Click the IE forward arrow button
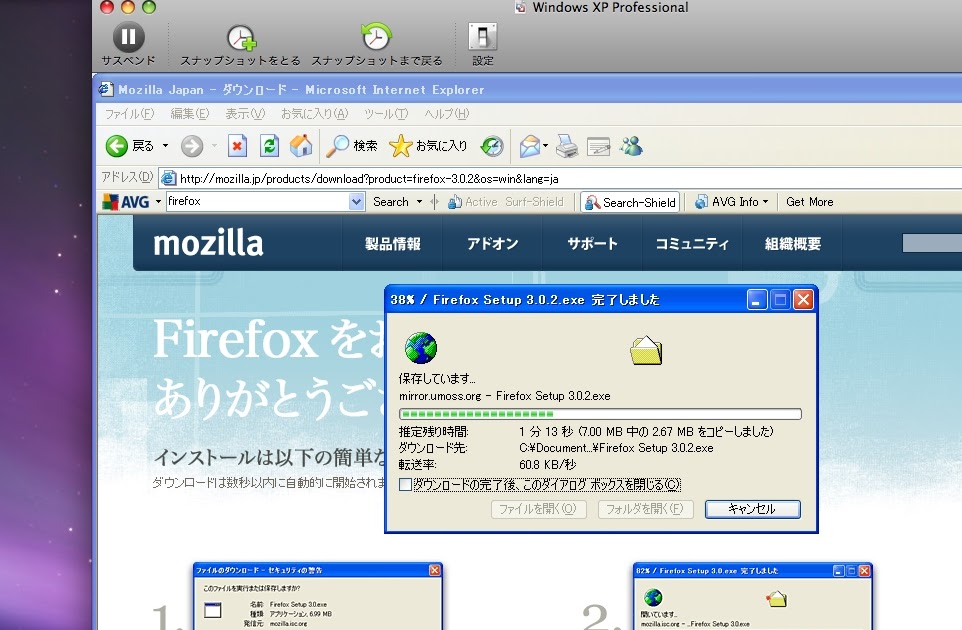The height and width of the screenshot is (630, 962). pos(192,146)
